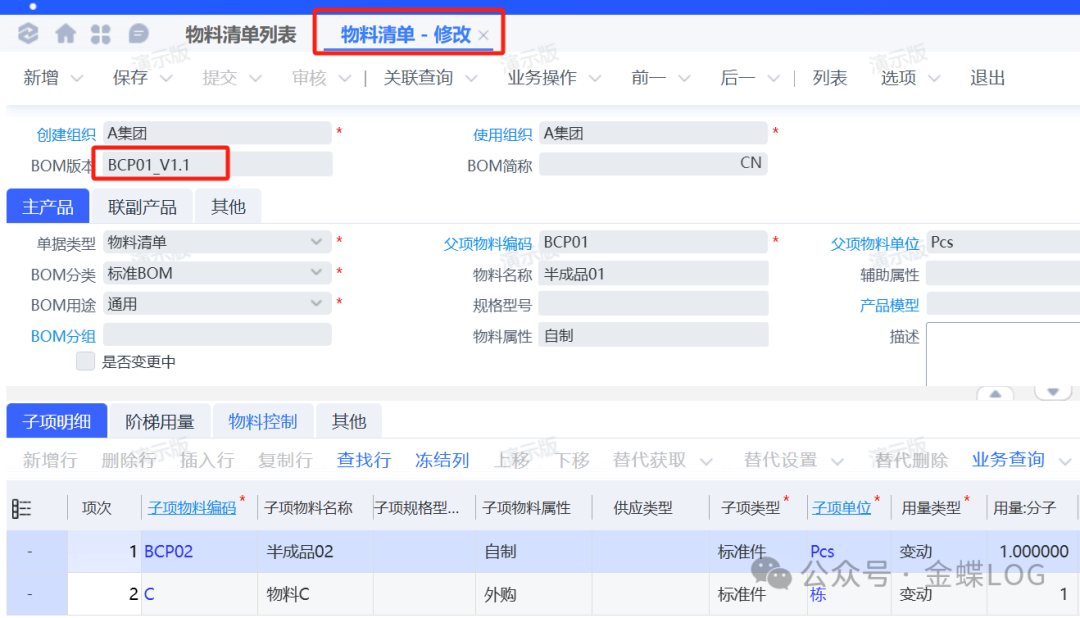Click the column settings icon in grid header
The width and height of the screenshot is (1080, 618).
[x=21, y=508]
